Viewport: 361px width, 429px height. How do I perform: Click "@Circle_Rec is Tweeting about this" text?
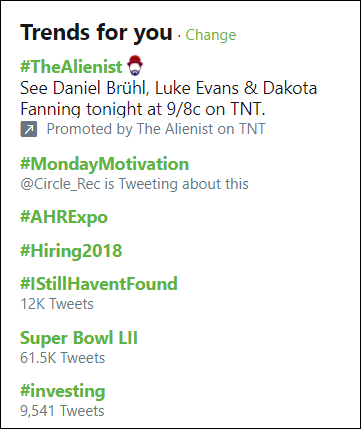(134, 184)
